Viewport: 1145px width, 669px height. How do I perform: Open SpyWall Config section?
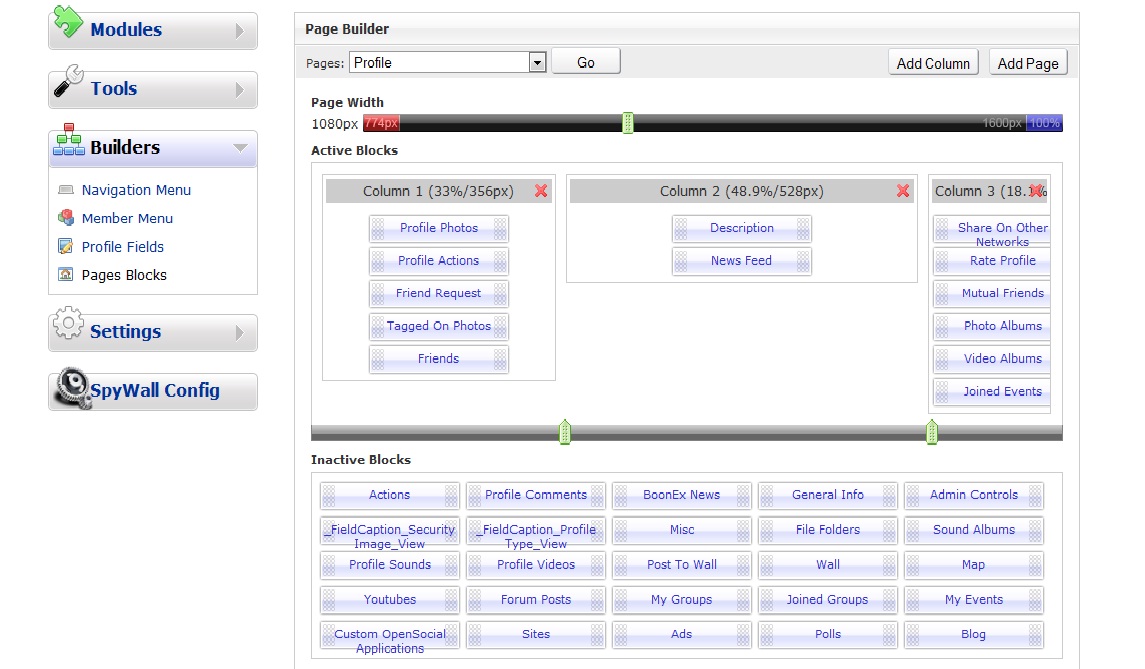pyautogui.click(x=153, y=391)
